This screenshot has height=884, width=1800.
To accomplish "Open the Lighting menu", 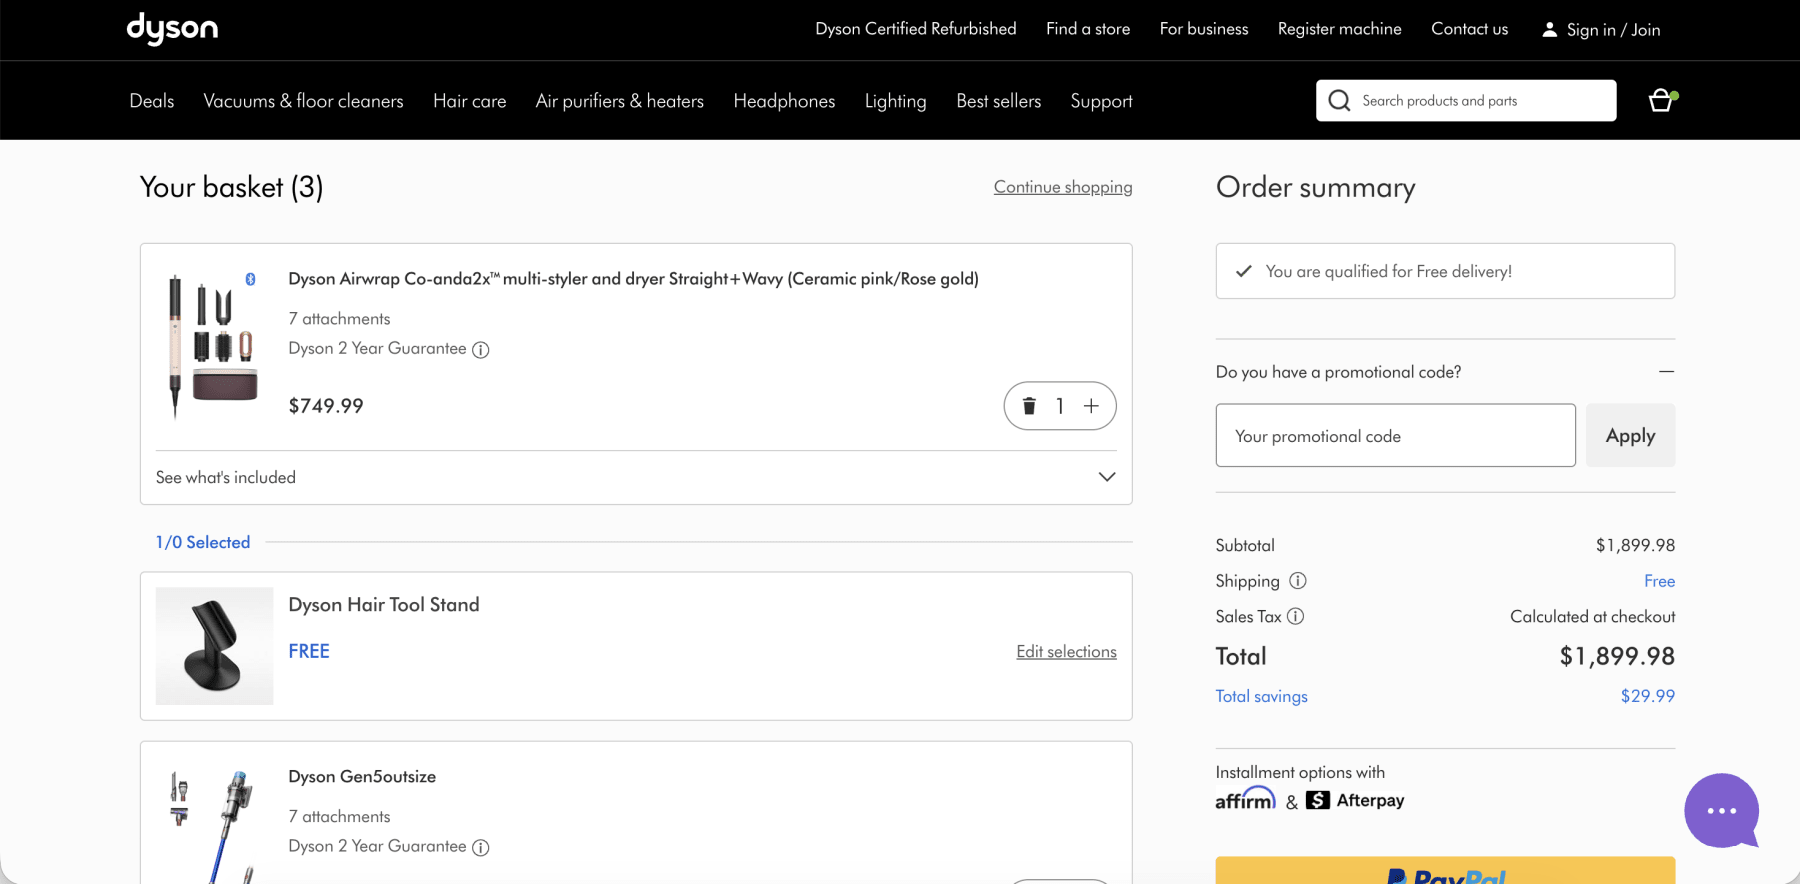I will pos(895,101).
